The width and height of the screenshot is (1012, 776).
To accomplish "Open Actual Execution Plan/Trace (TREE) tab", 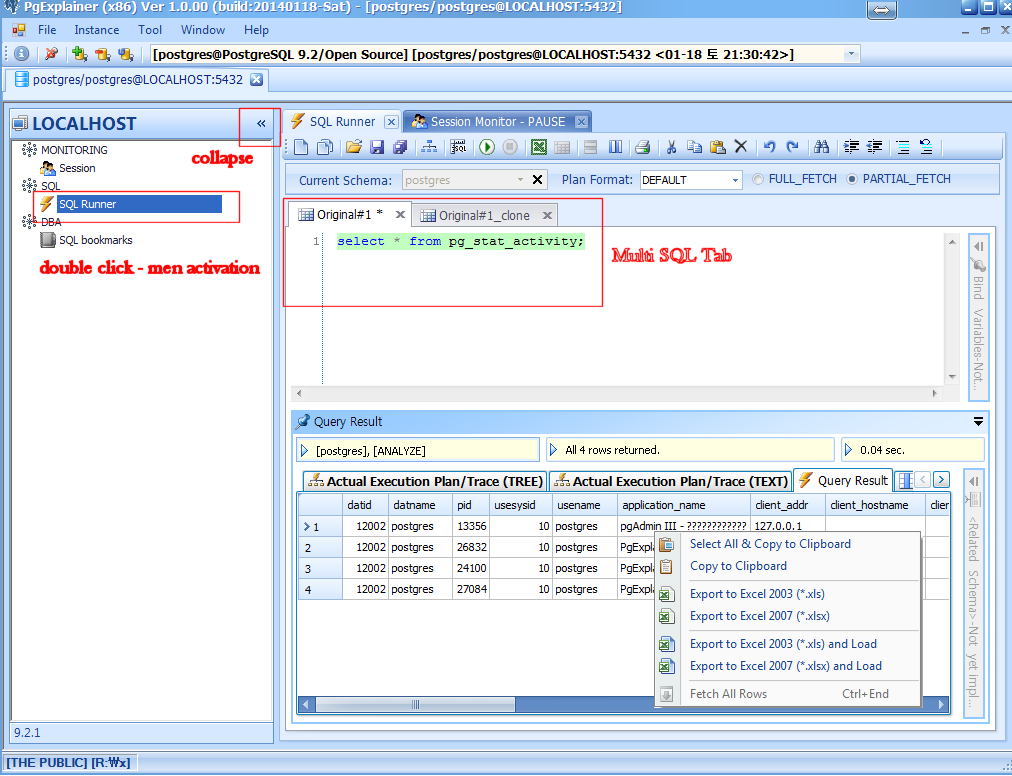I will coord(425,481).
